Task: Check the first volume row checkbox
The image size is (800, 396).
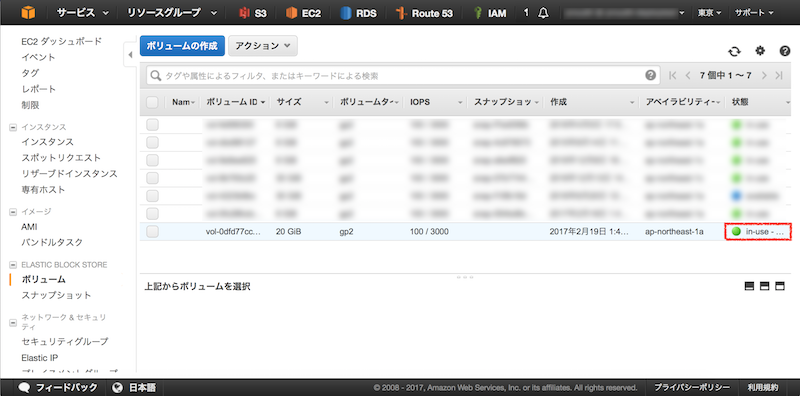Action: pyautogui.click(x=152, y=125)
